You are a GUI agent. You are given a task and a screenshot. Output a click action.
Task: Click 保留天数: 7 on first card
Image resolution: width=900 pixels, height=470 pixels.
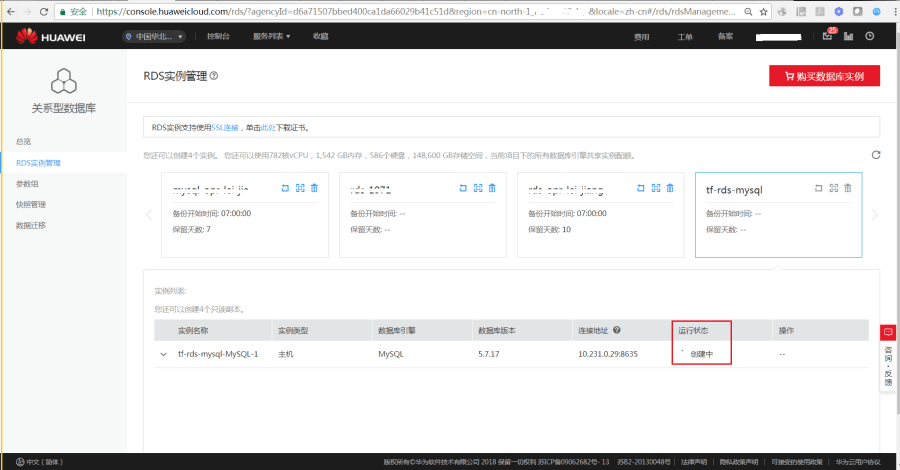click(192, 230)
